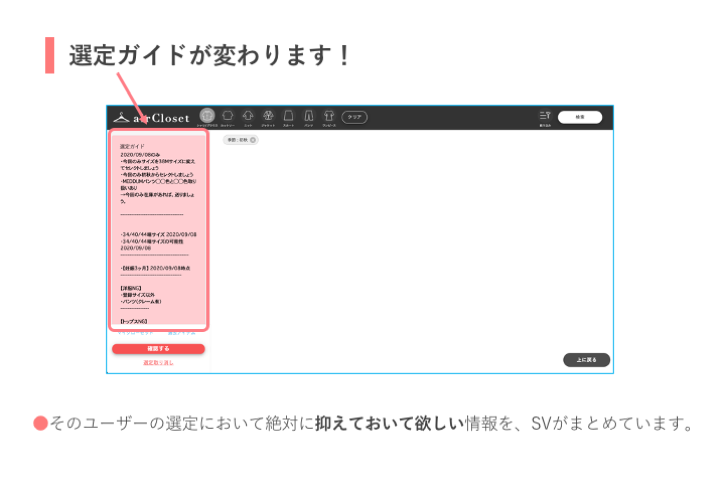Open the left tab below the guide panel
Screen dimensions: 720x498
134,332
